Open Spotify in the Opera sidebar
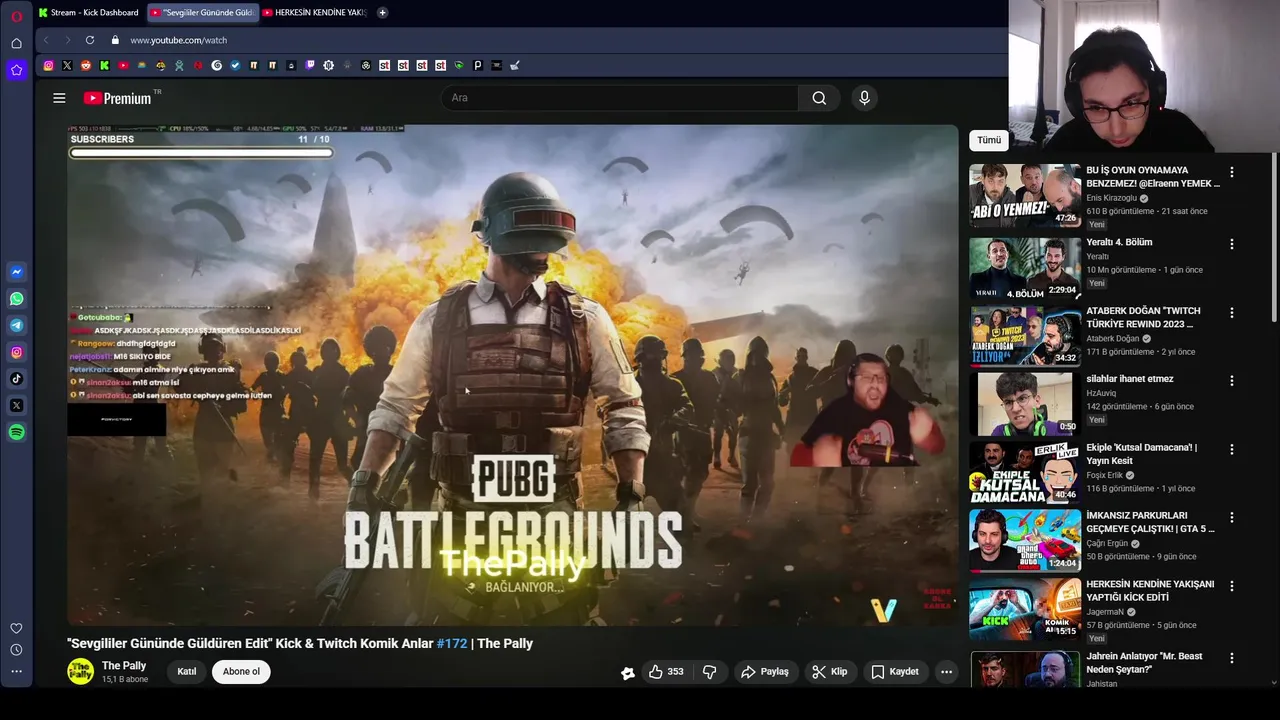The height and width of the screenshot is (720, 1280). point(16,432)
